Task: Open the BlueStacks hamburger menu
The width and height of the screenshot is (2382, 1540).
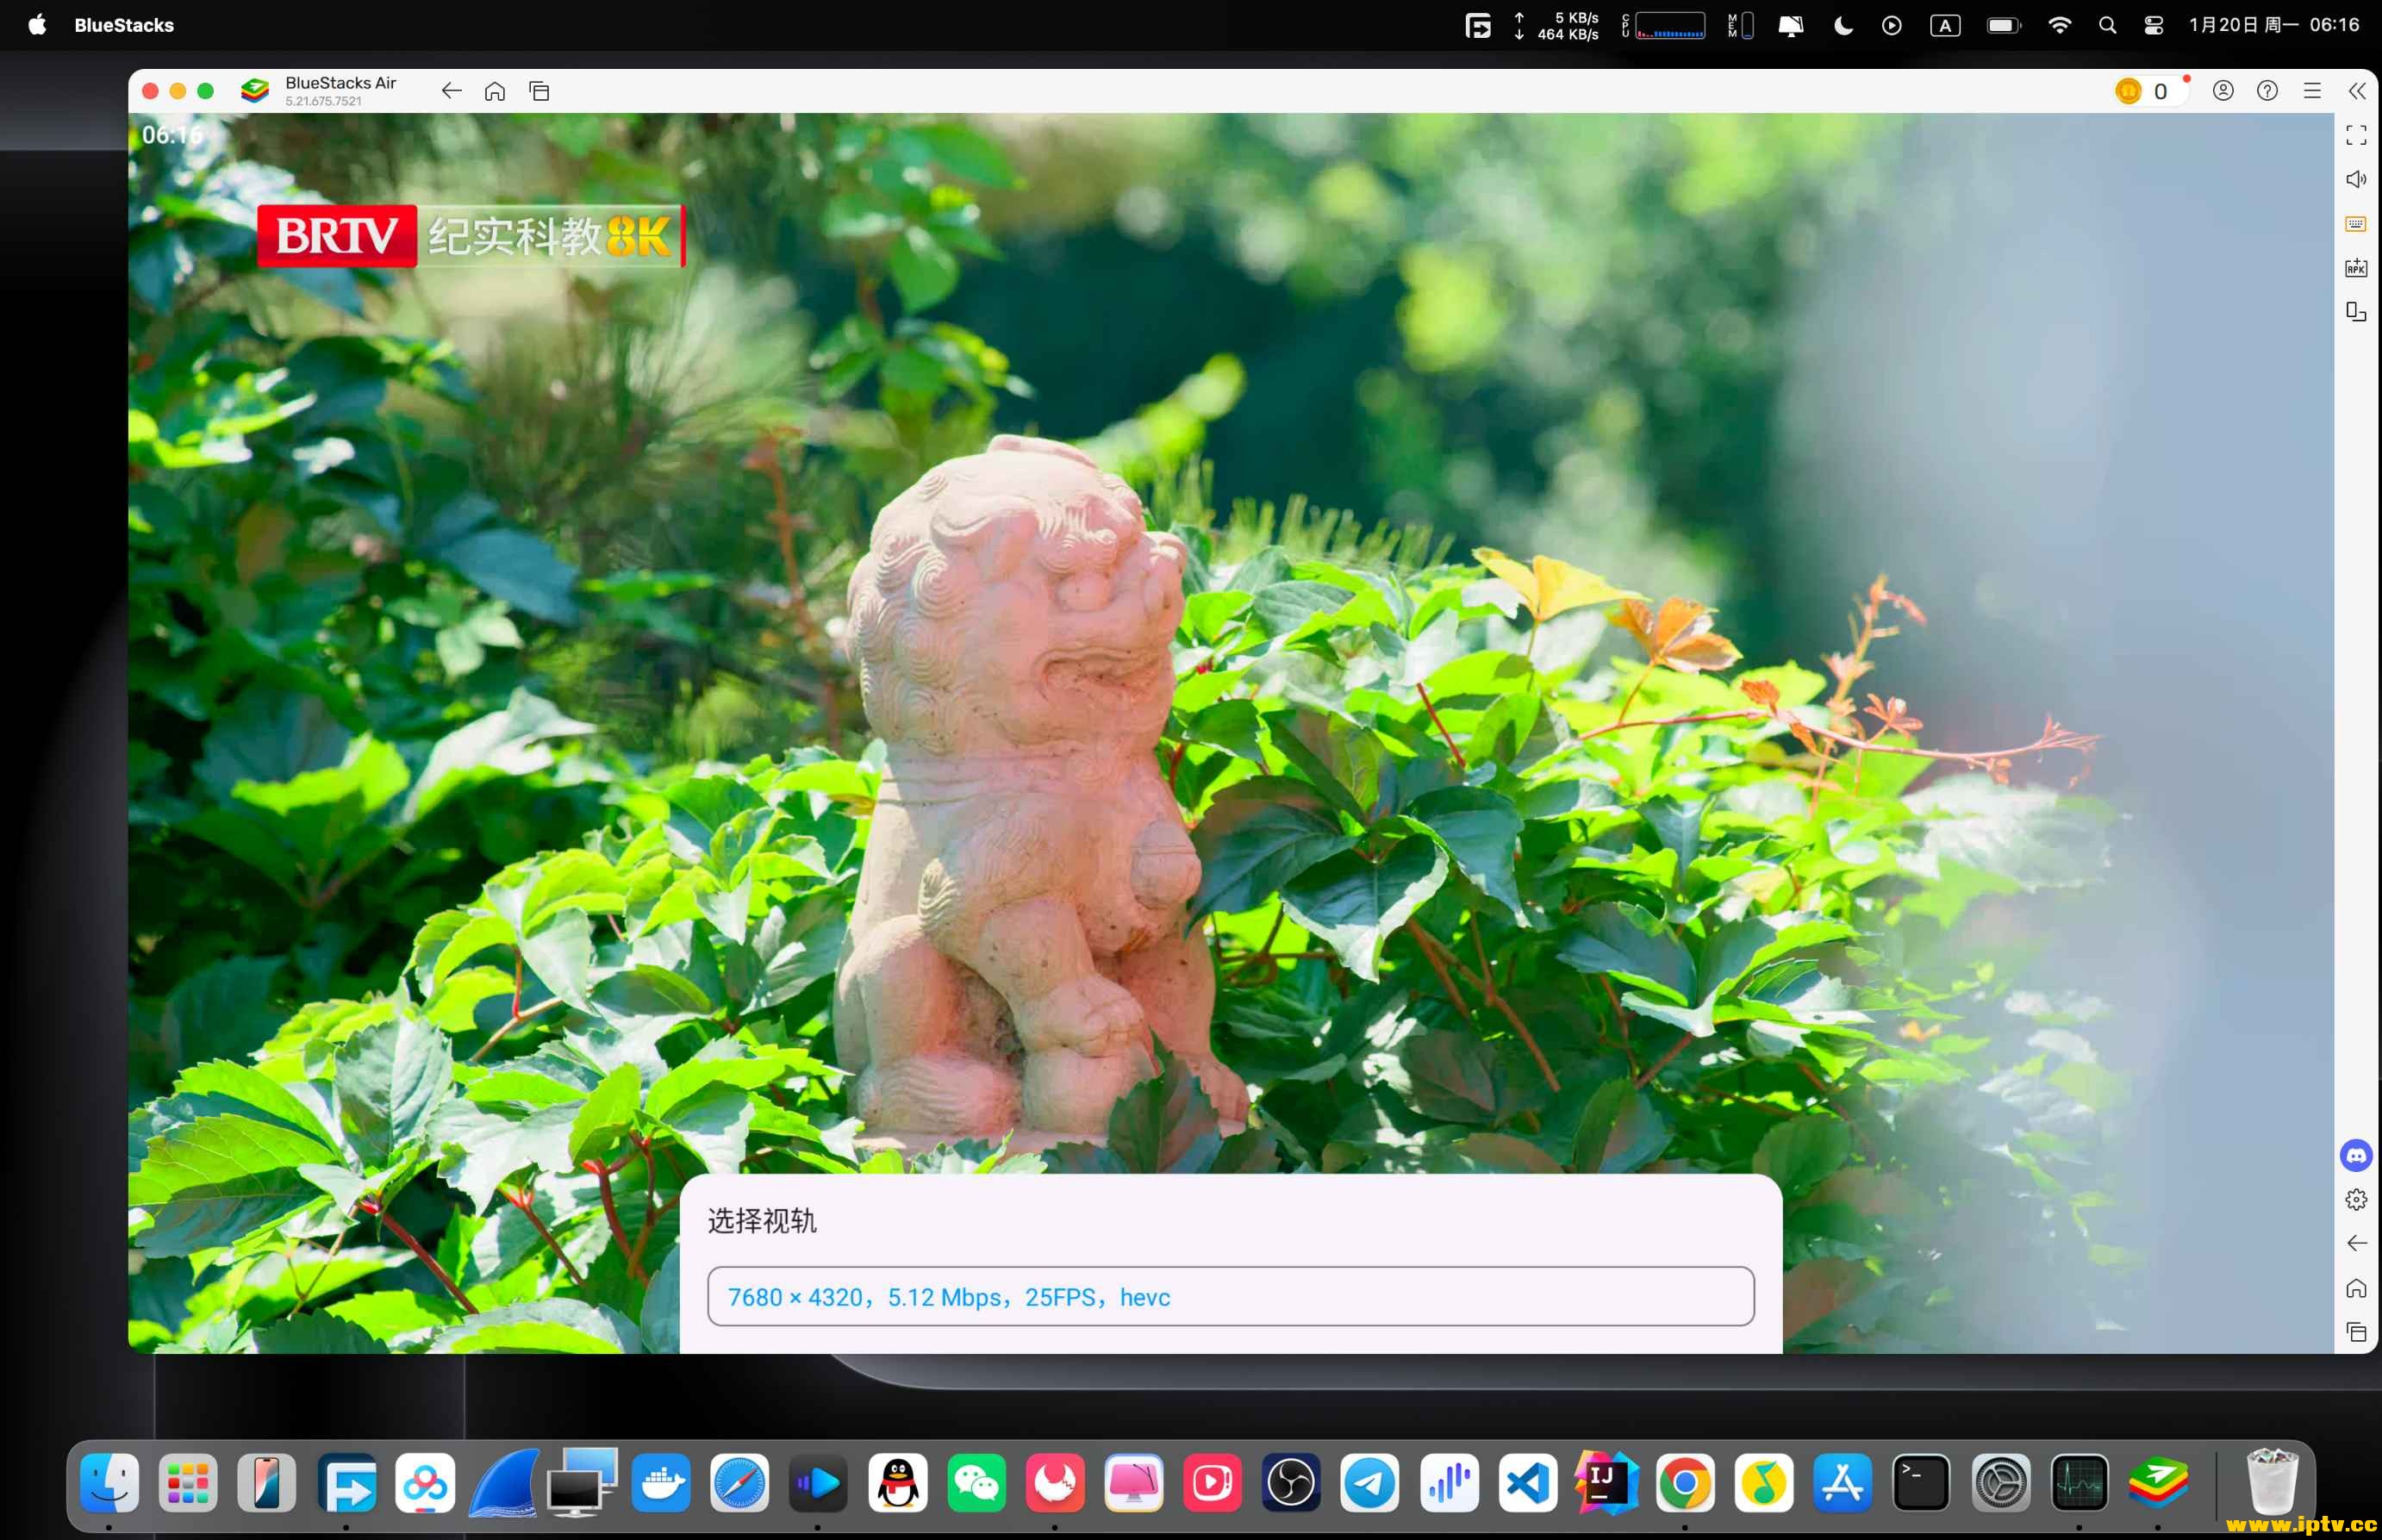Action: click(2312, 91)
